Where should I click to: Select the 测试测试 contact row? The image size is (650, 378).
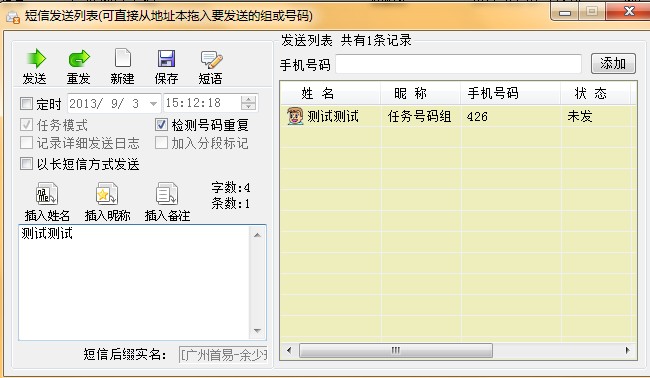point(458,116)
